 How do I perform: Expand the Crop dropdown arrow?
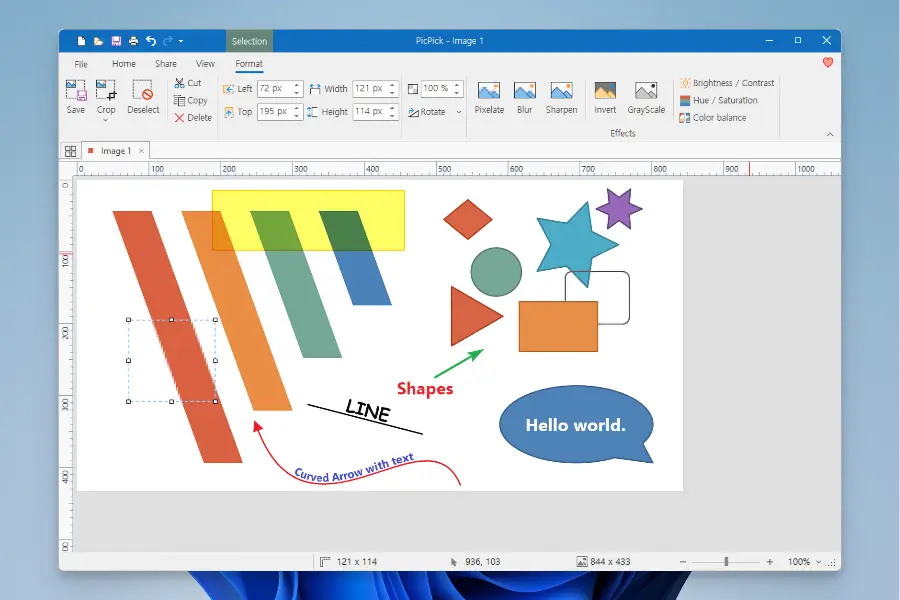tap(105, 121)
